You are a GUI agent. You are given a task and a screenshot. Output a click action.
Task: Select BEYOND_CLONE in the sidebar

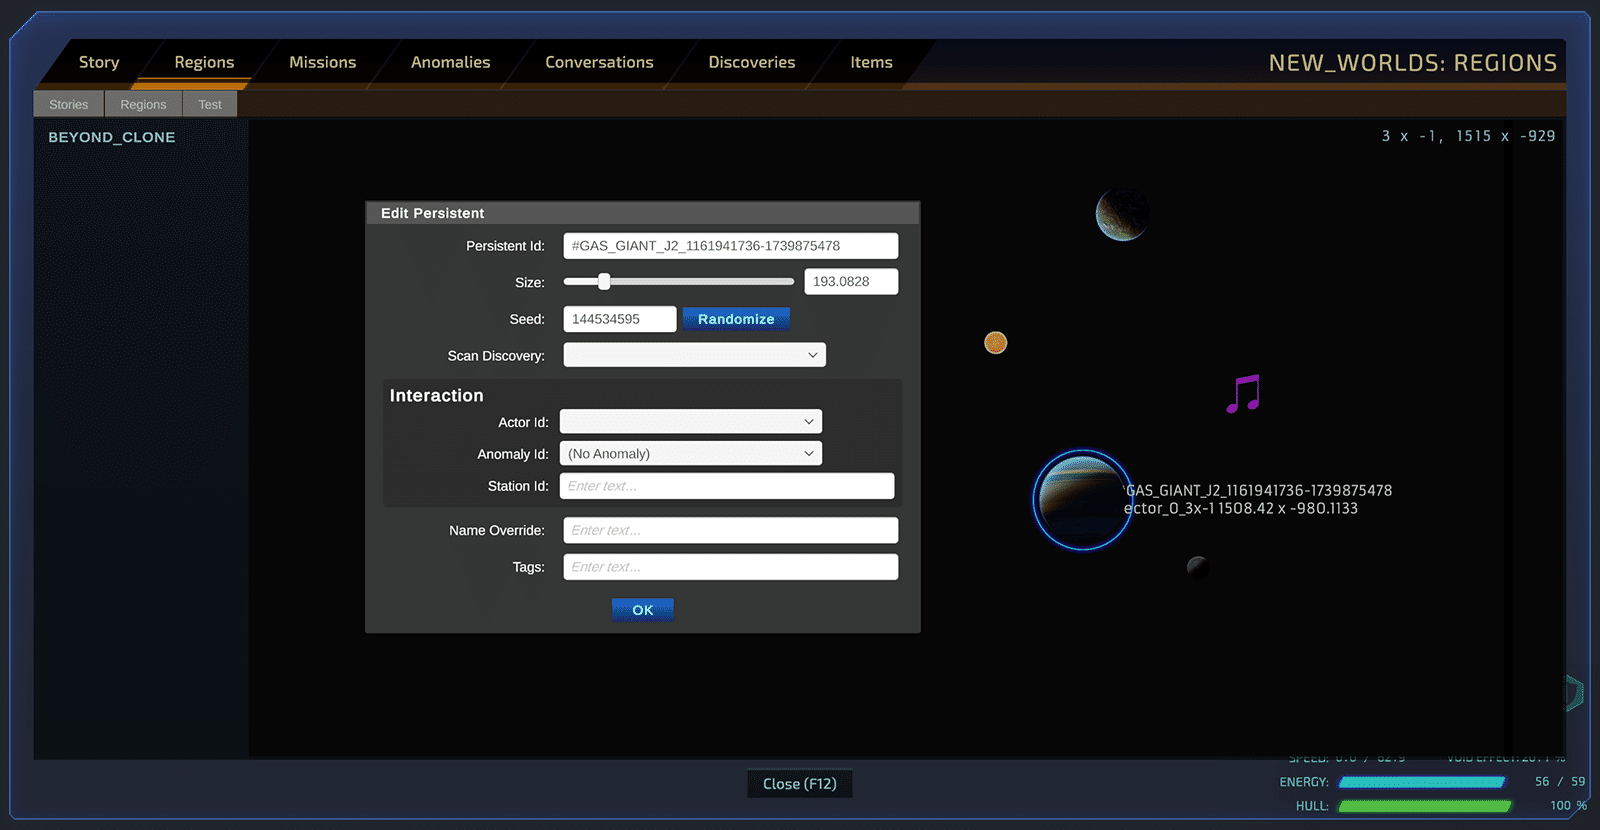pyautogui.click(x=112, y=137)
